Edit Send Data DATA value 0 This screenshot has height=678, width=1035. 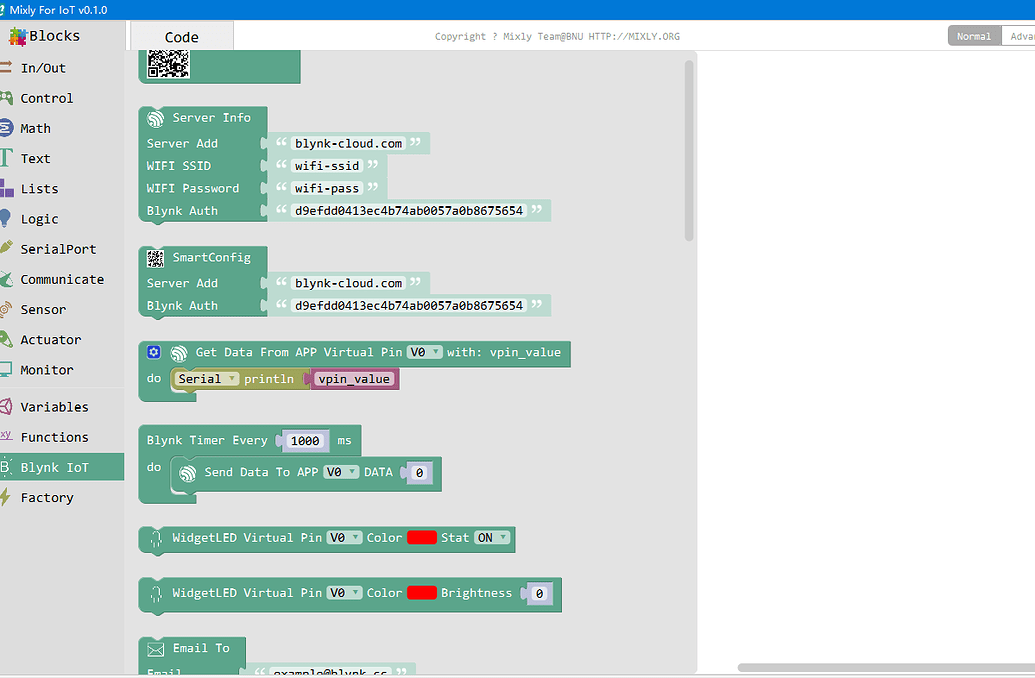[419, 473]
